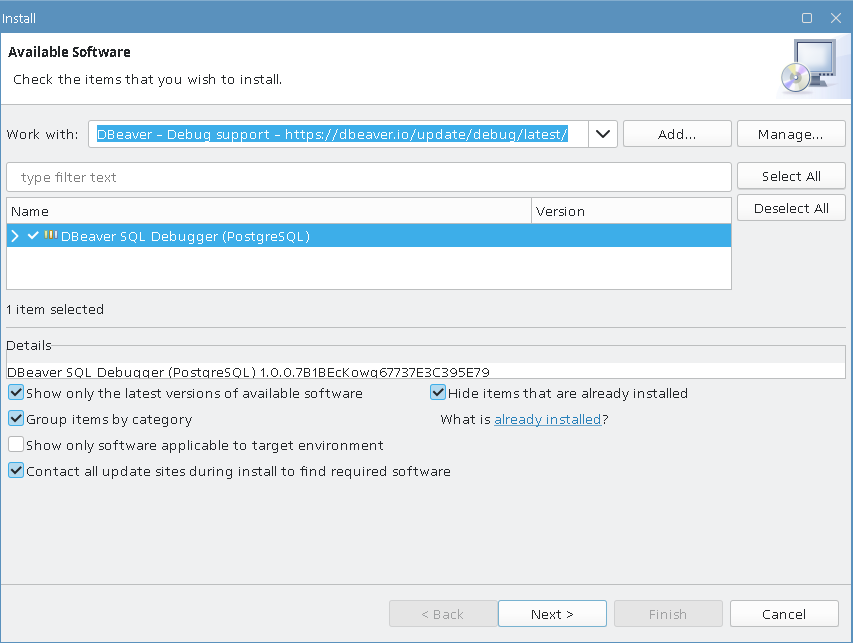
Task: Click the Next > button
Action: pos(552,614)
